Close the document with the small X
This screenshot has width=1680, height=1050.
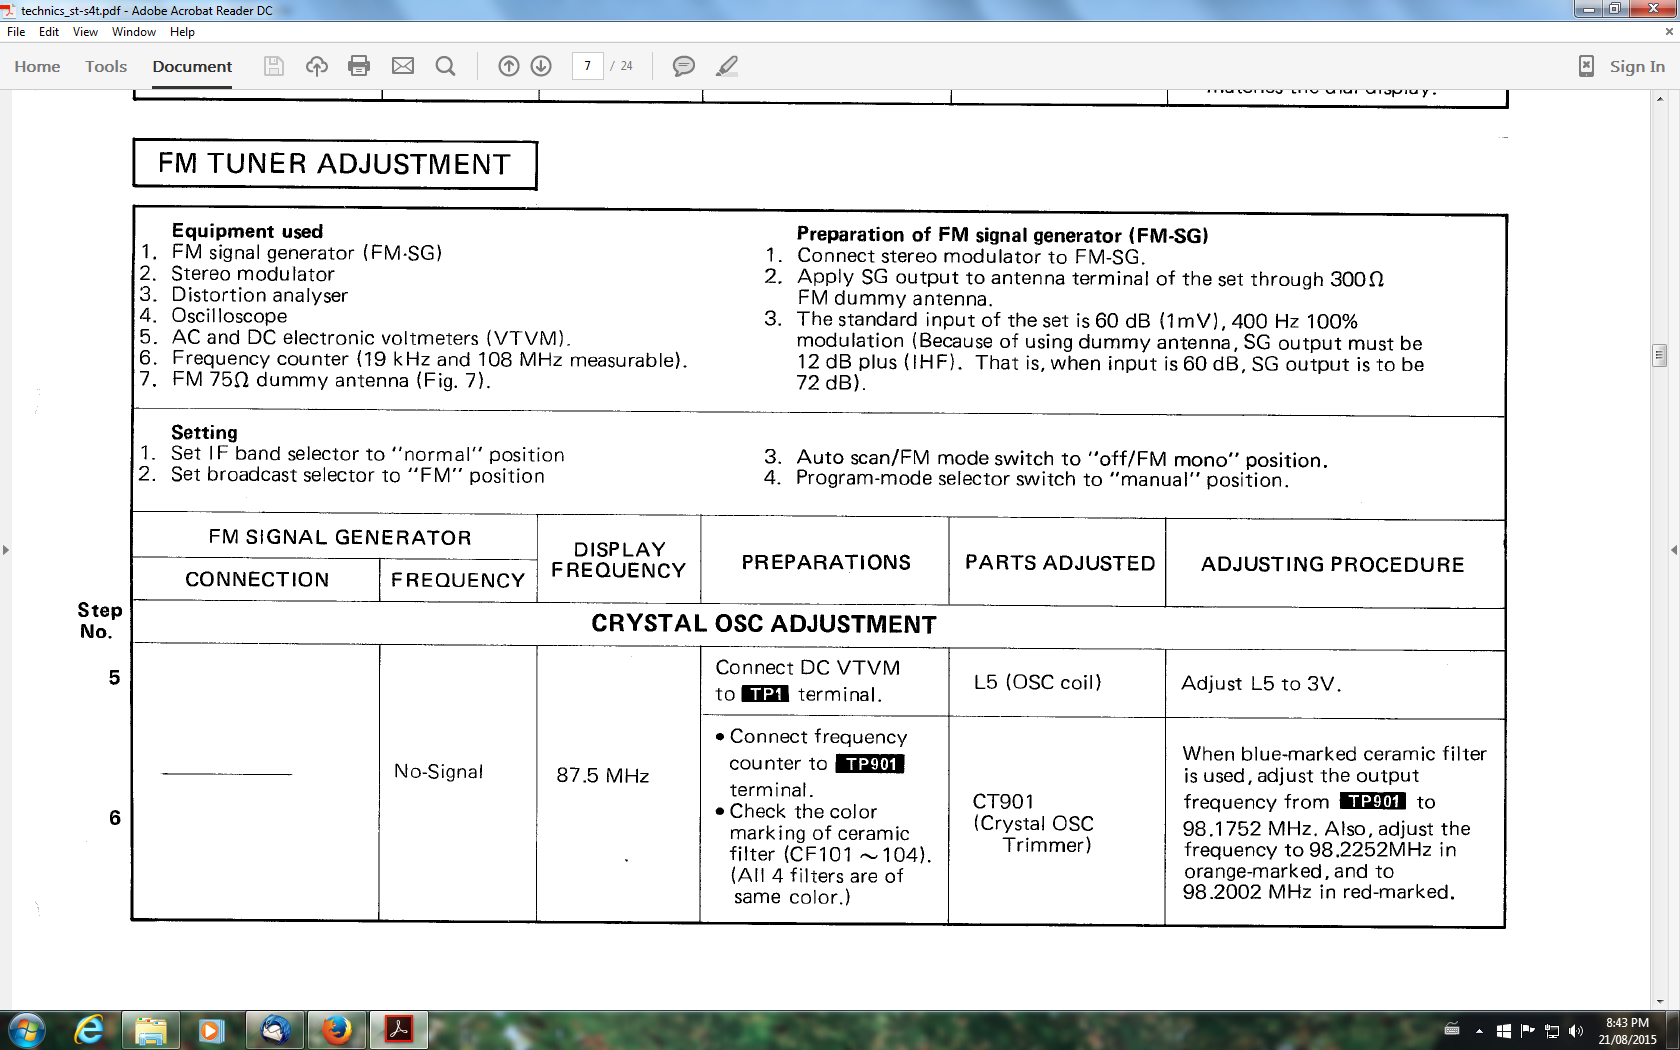pos(1668,32)
